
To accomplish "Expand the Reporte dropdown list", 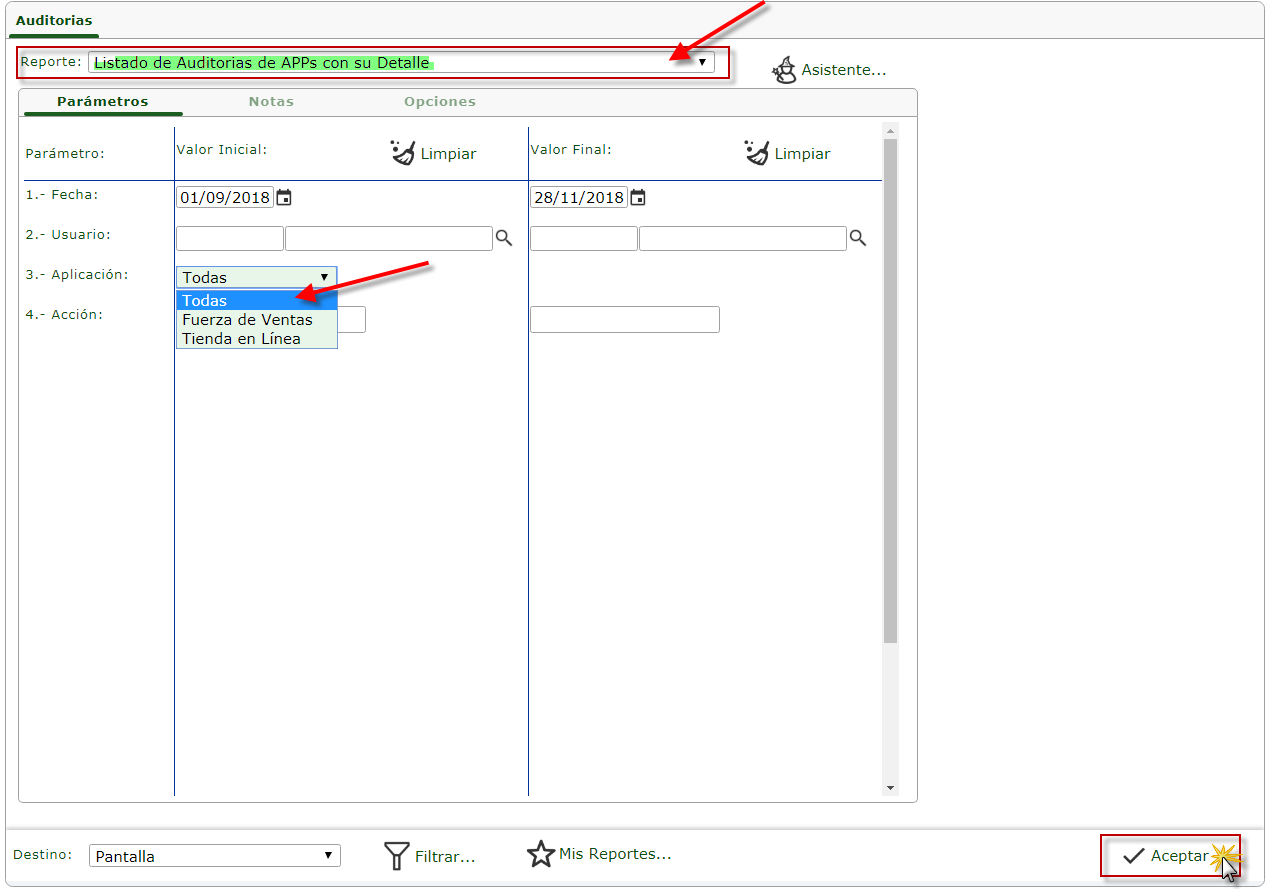I will pos(401,62).
